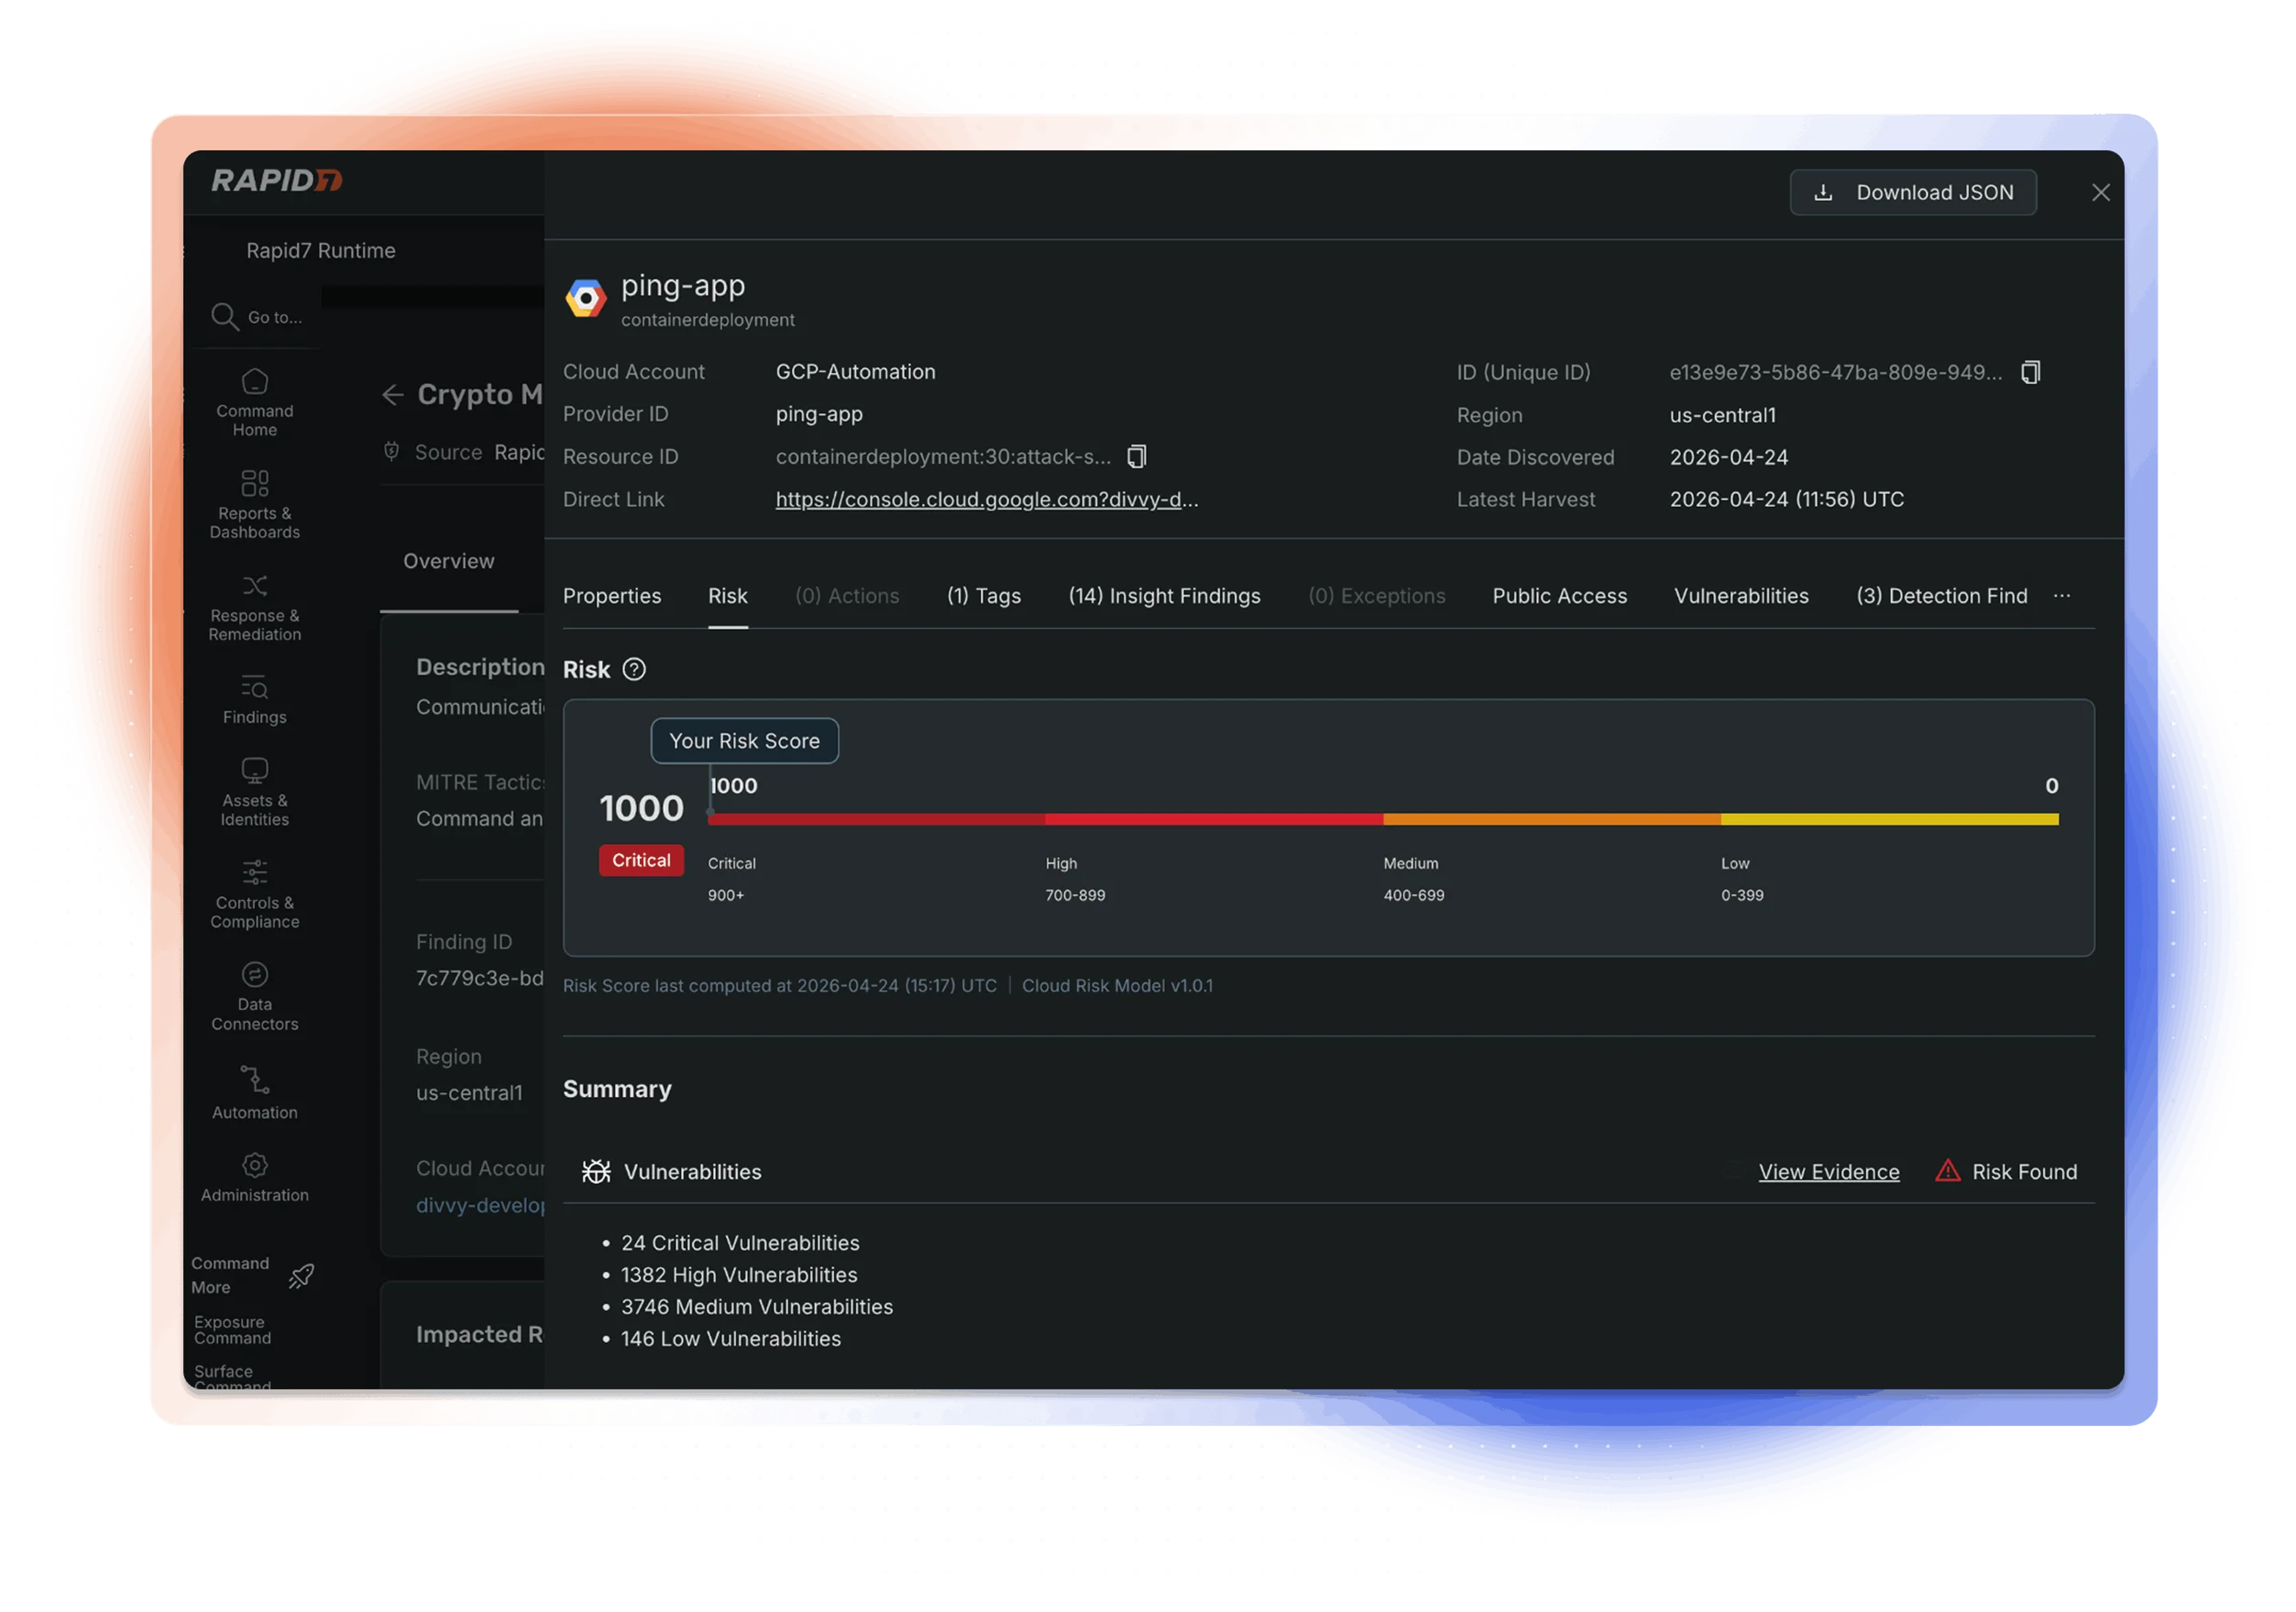This screenshot has width=2296, height=1612.
Task: Go to Response & Remediation
Action: 254,608
